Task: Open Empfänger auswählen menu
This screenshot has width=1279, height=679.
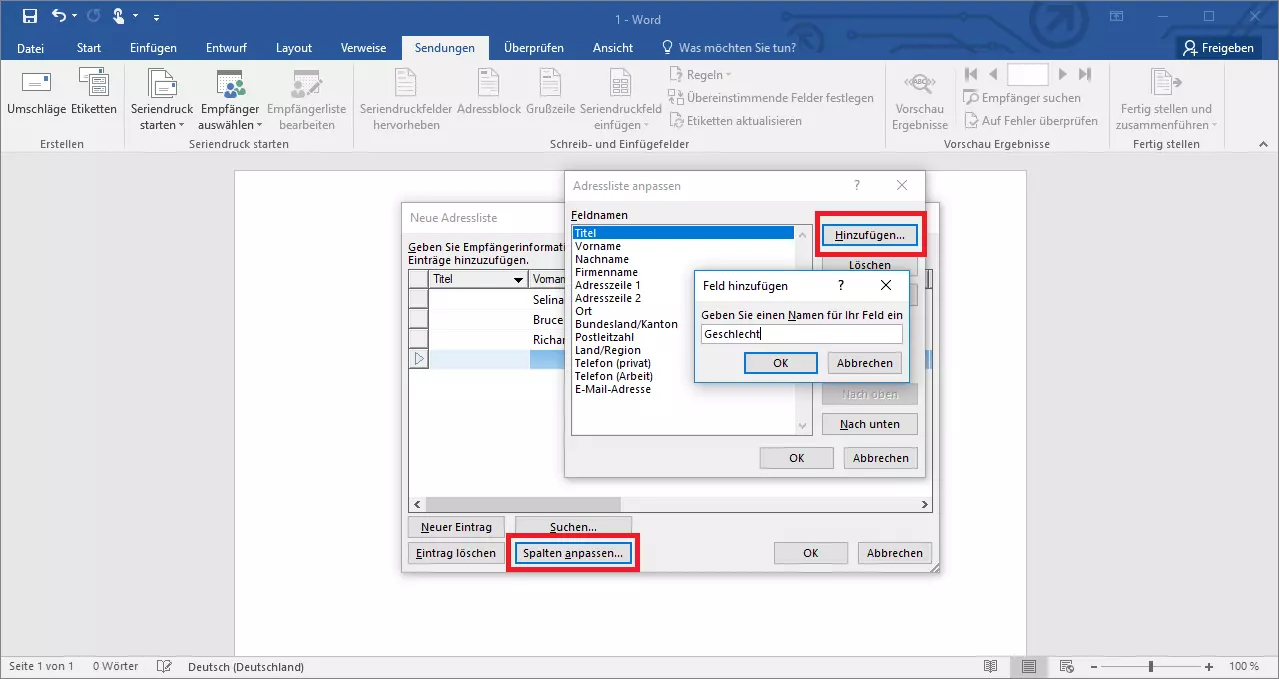Action: coord(230,101)
